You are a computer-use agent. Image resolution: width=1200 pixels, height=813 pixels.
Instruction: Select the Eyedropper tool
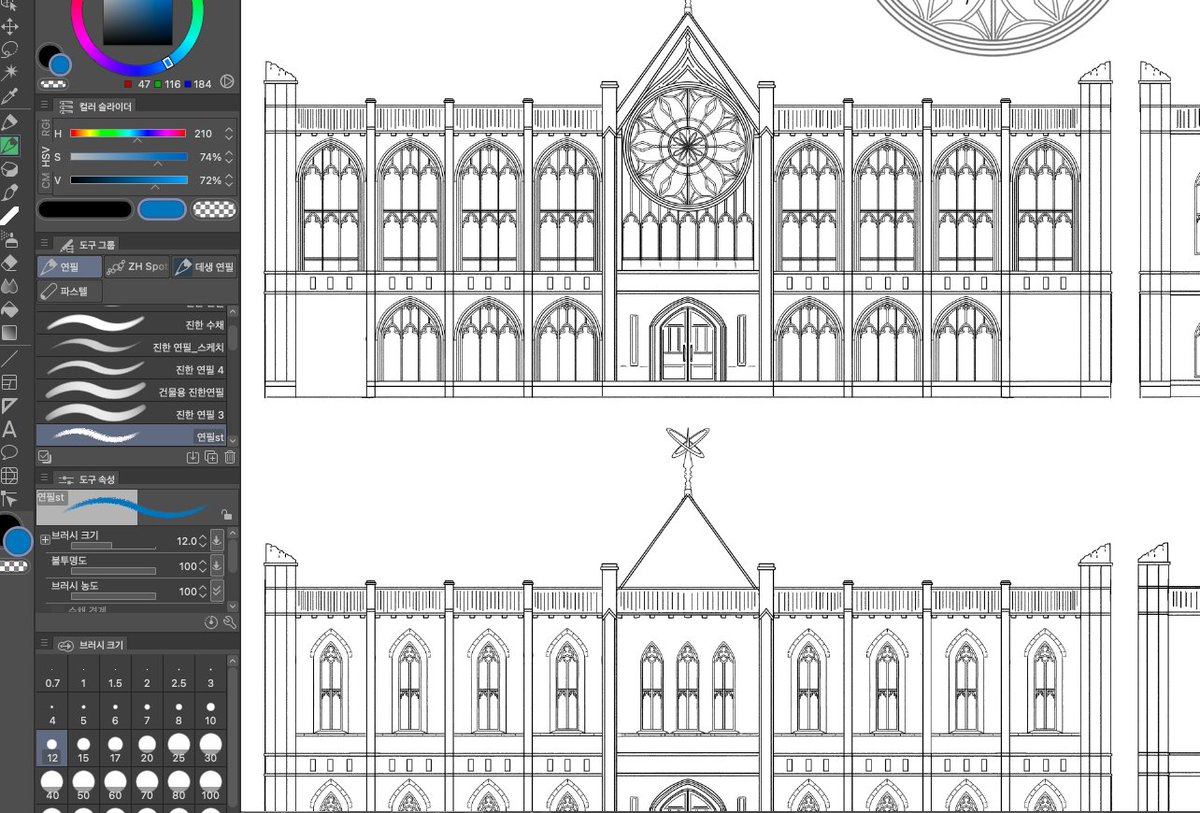pyautogui.click(x=10, y=97)
